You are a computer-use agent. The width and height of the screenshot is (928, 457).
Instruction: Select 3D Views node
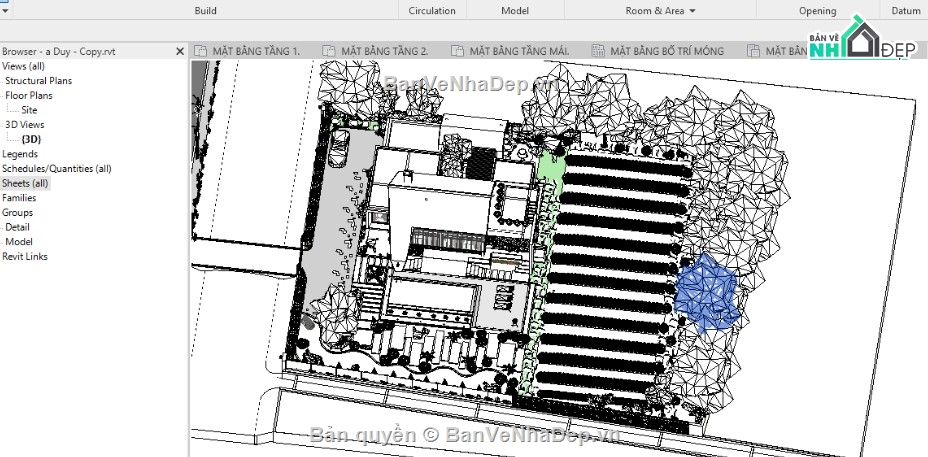pyautogui.click(x=24, y=125)
